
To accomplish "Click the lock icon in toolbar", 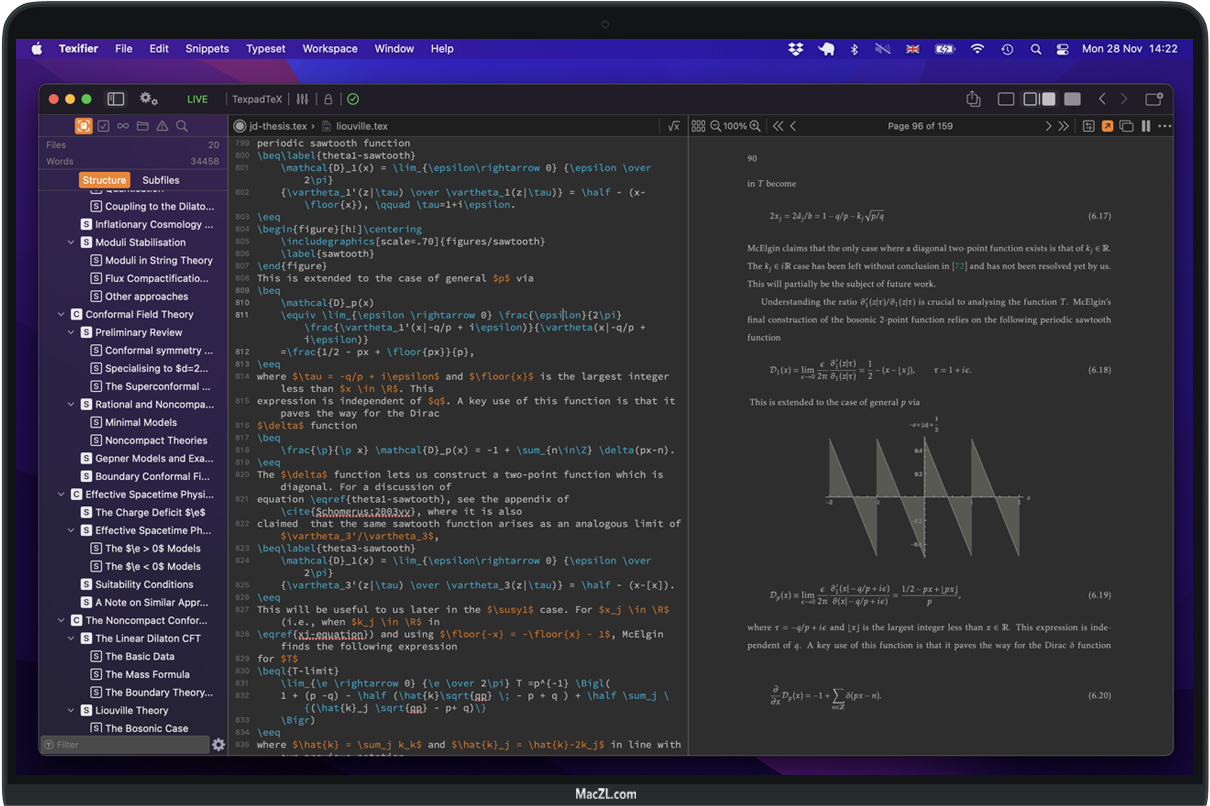I will 328,99.
